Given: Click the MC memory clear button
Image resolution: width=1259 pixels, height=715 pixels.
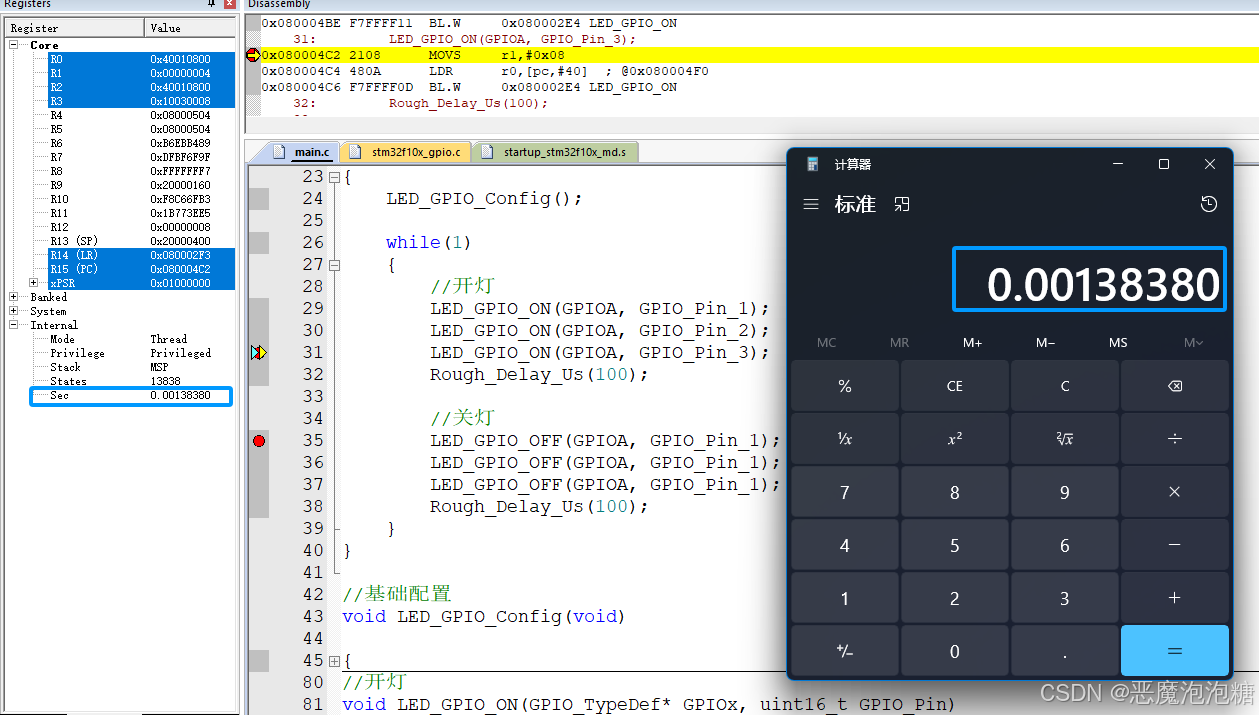Looking at the screenshot, I should click(826, 343).
